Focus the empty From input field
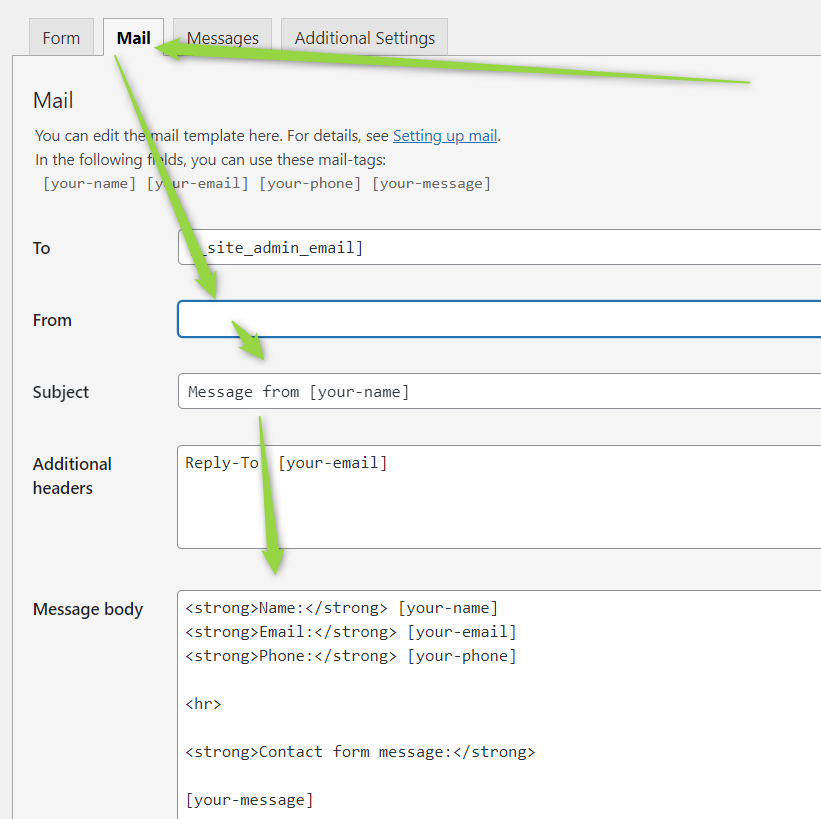 pos(500,319)
